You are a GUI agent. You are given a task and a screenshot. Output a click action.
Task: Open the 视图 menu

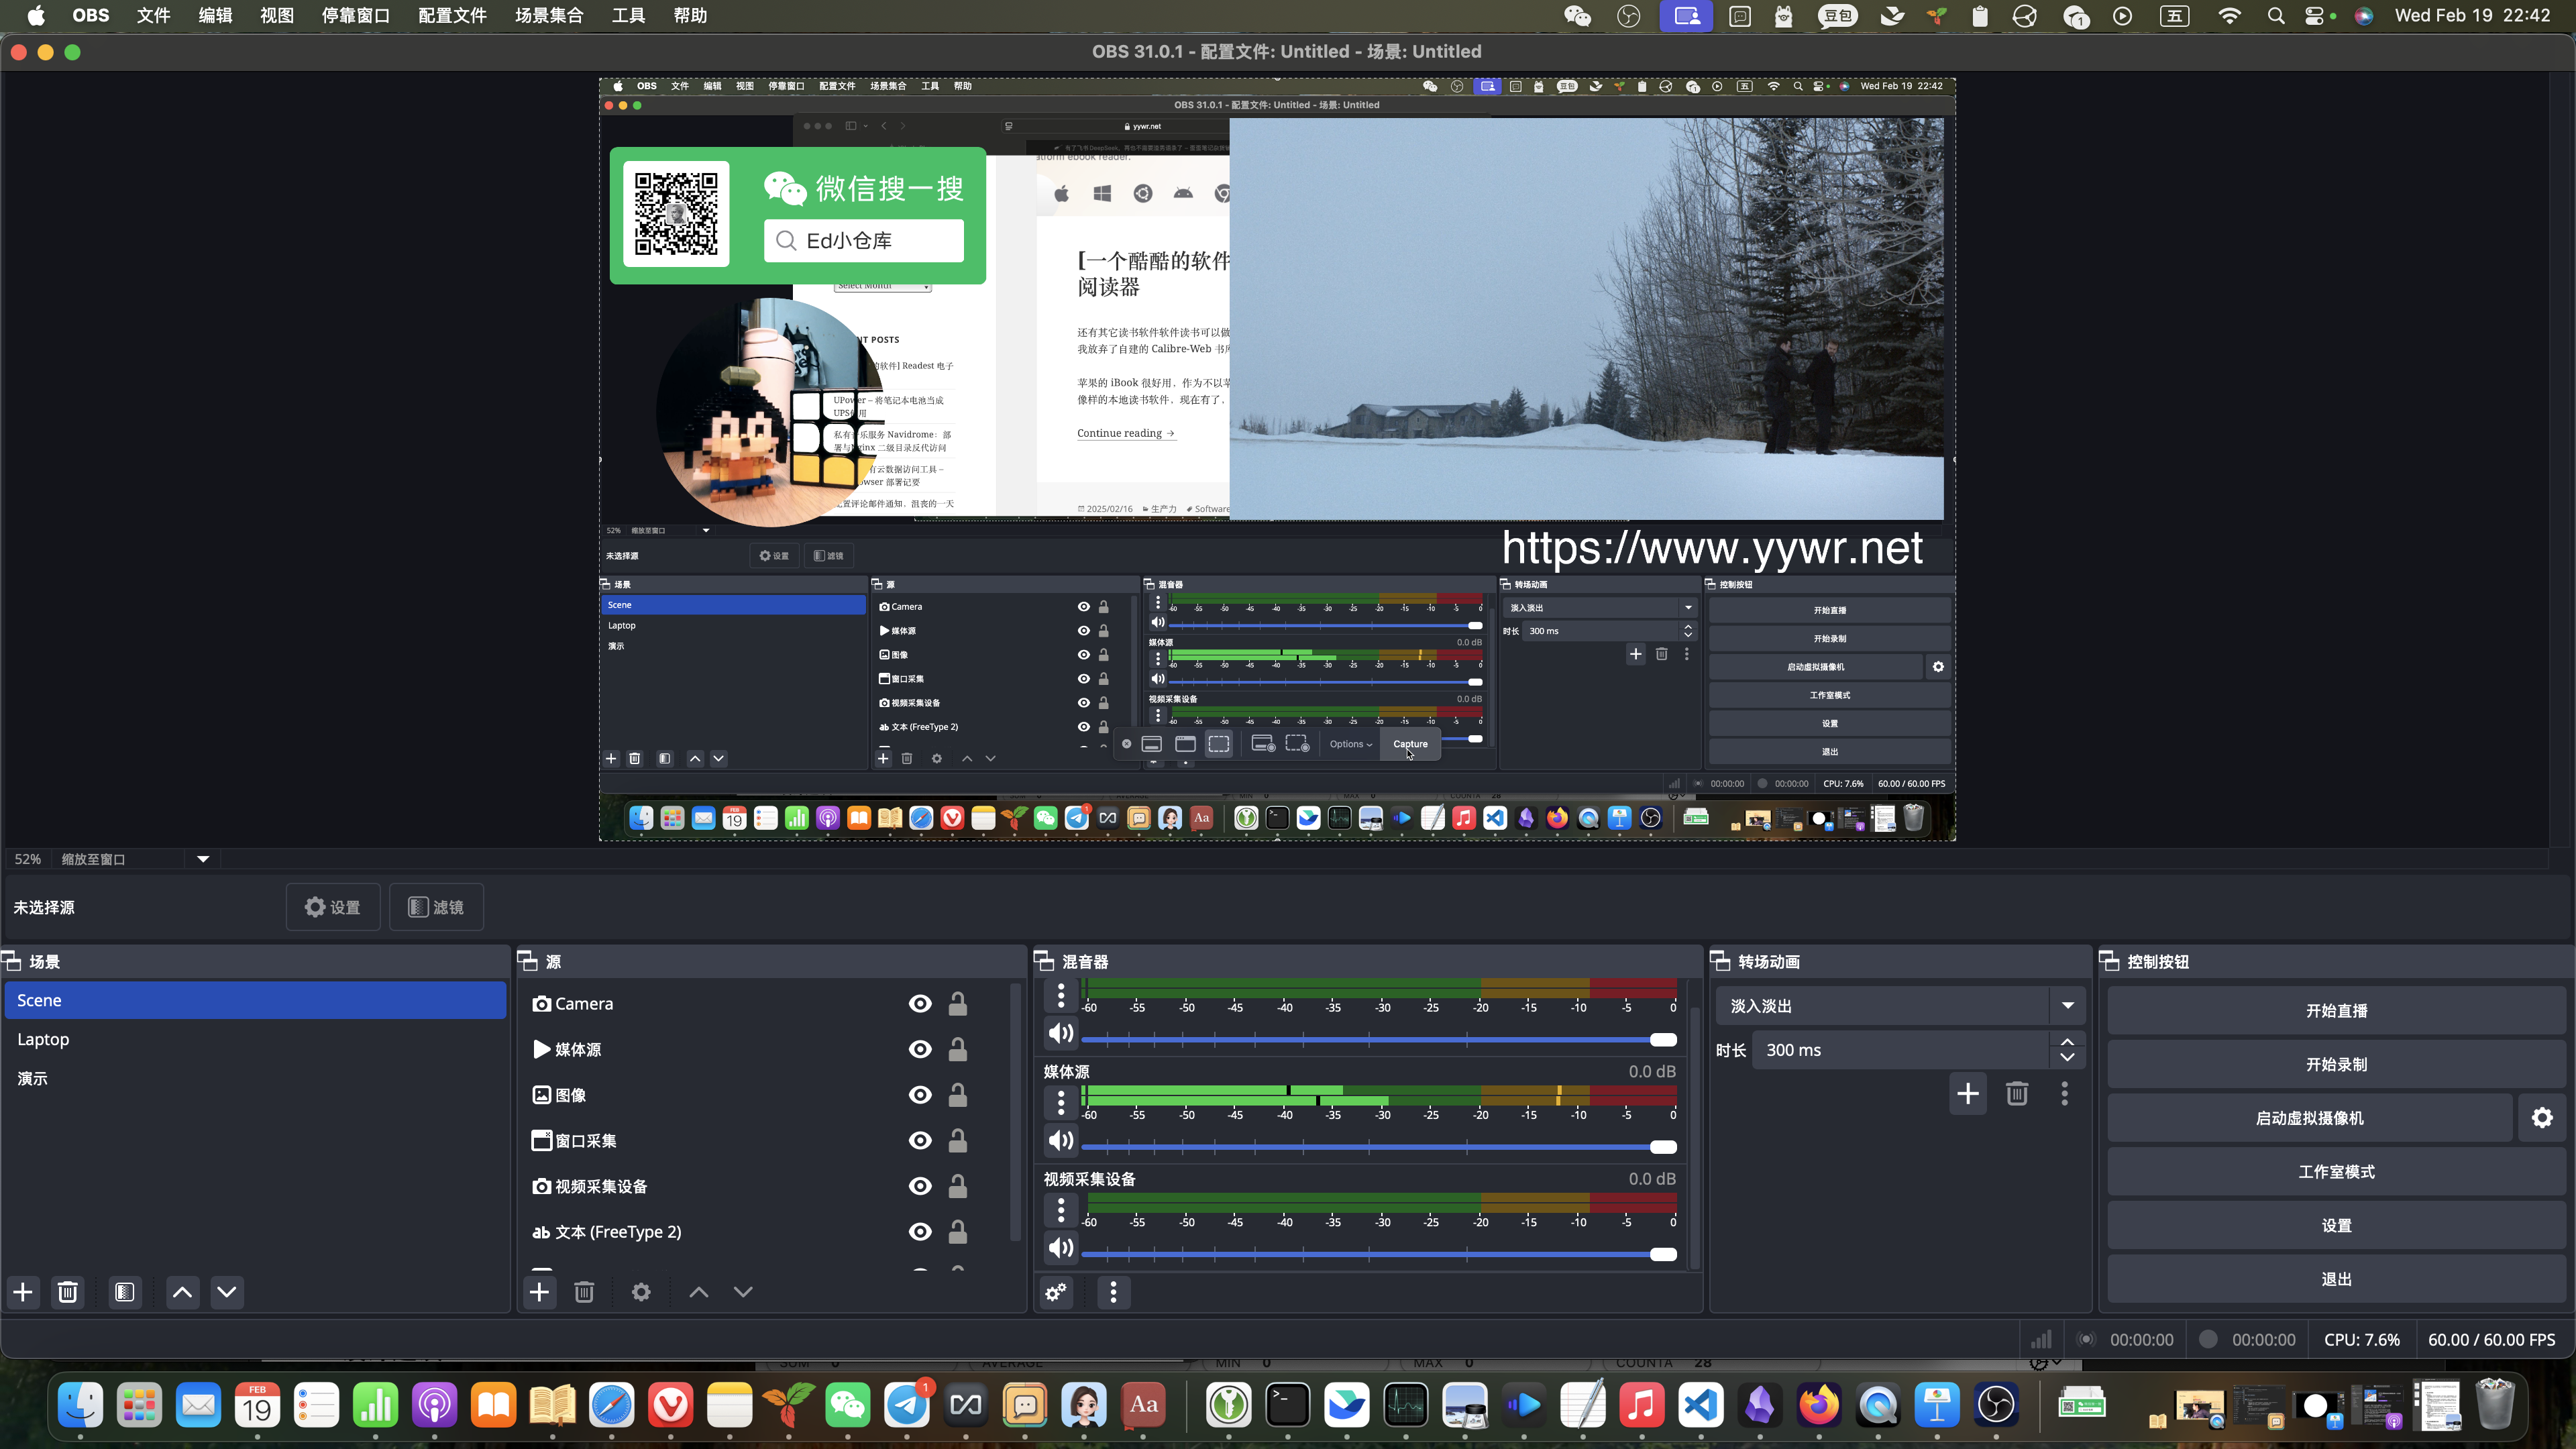click(x=276, y=16)
